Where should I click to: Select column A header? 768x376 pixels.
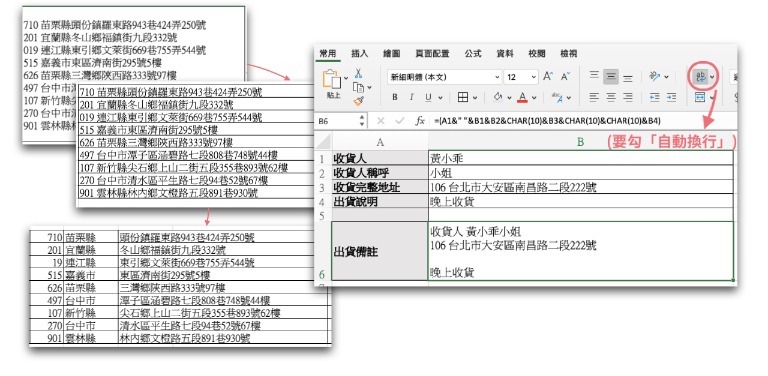(380, 142)
